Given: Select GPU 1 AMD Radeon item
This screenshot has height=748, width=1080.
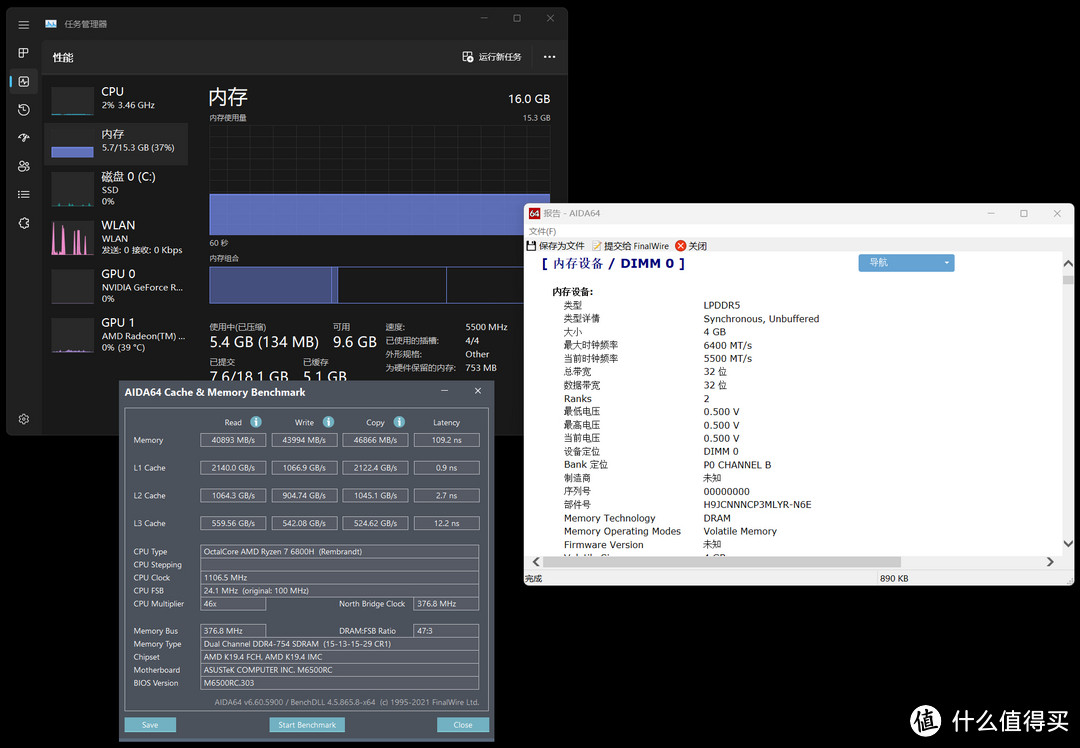Looking at the screenshot, I should pos(116,334).
